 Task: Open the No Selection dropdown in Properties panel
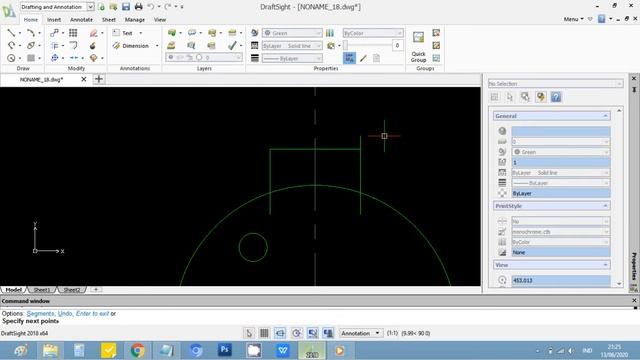[555, 84]
